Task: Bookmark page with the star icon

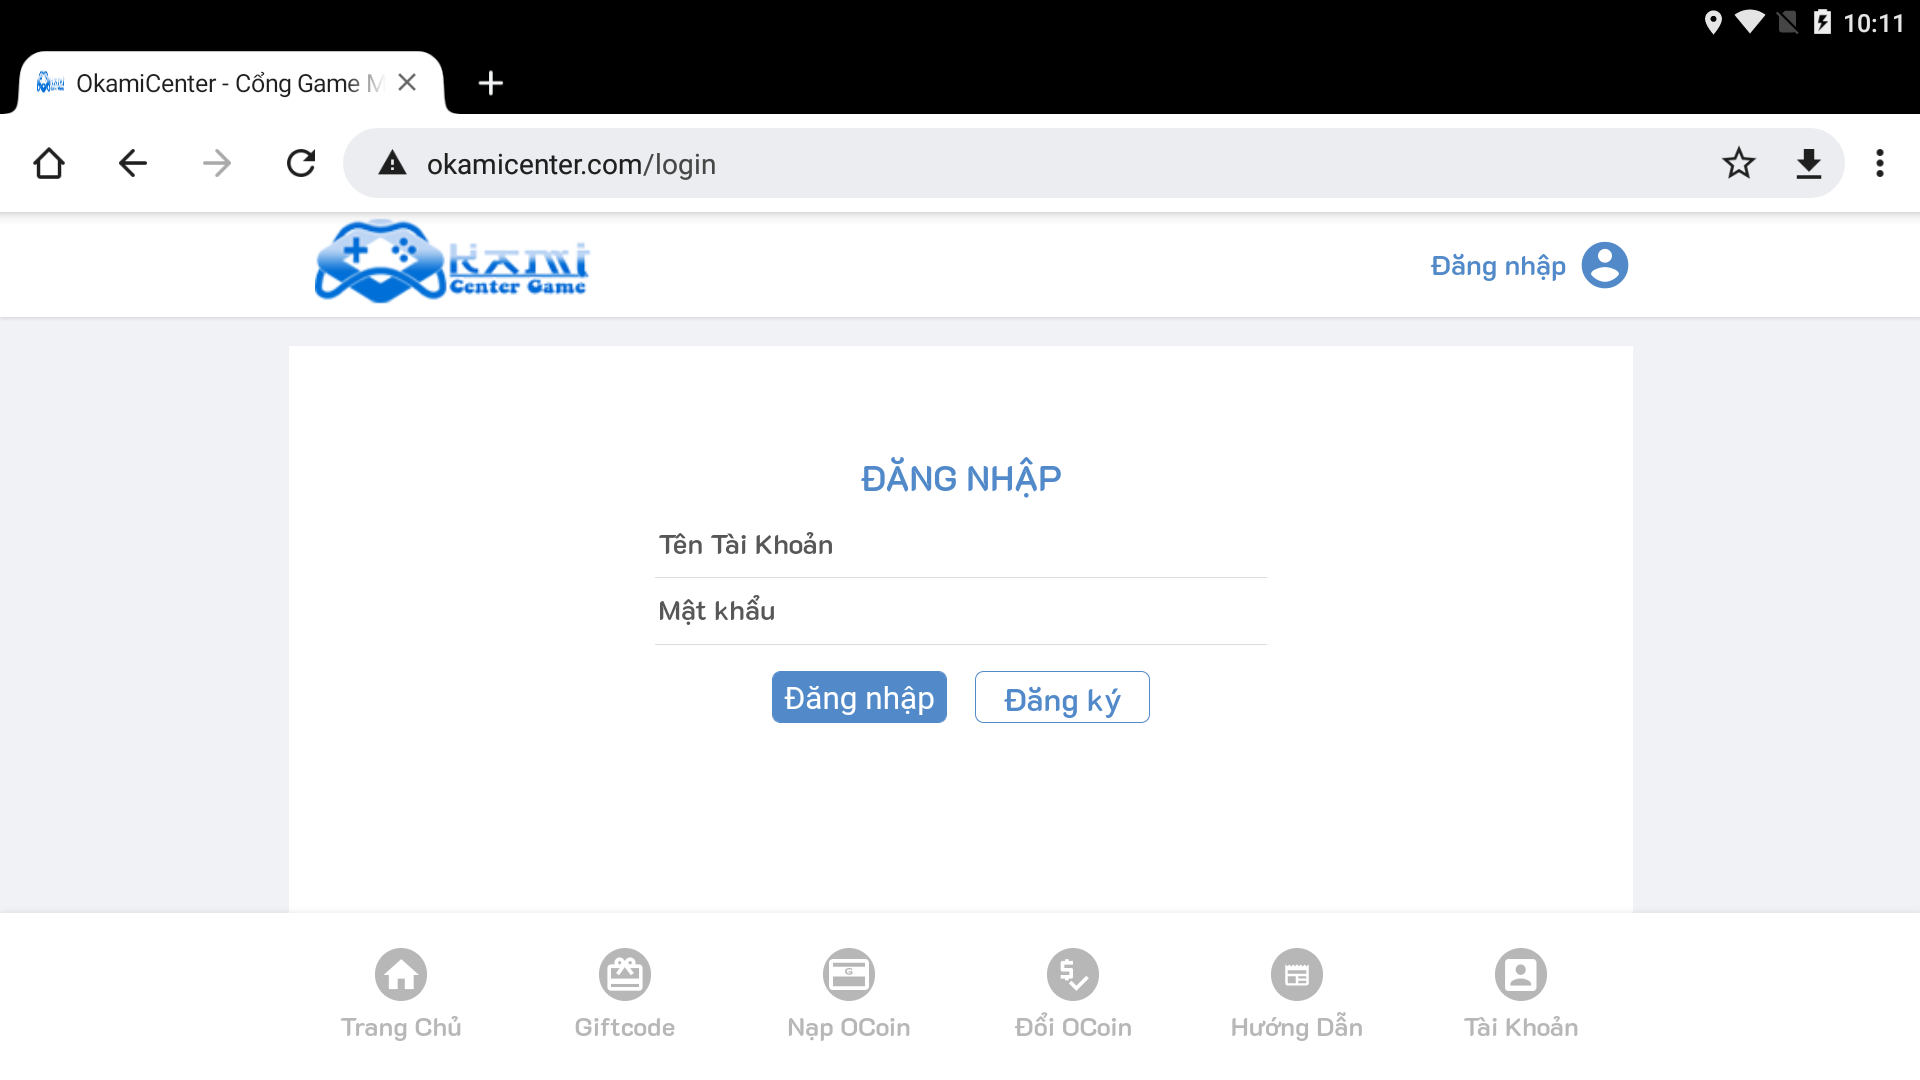Action: [x=1739, y=163]
